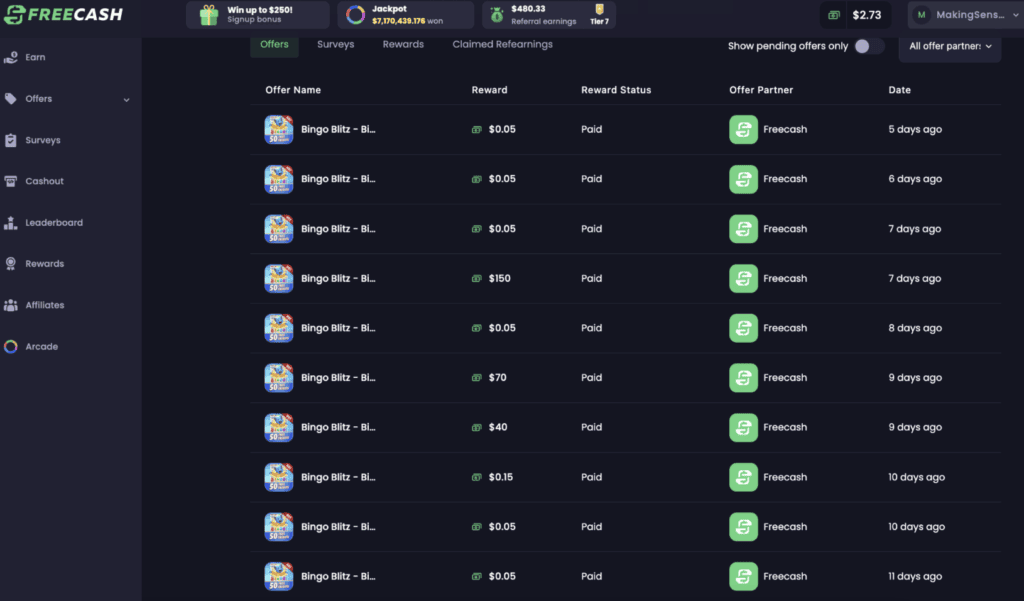The height and width of the screenshot is (601, 1024).
Task: Expand the MakingSens account menu
Action: [963, 14]
